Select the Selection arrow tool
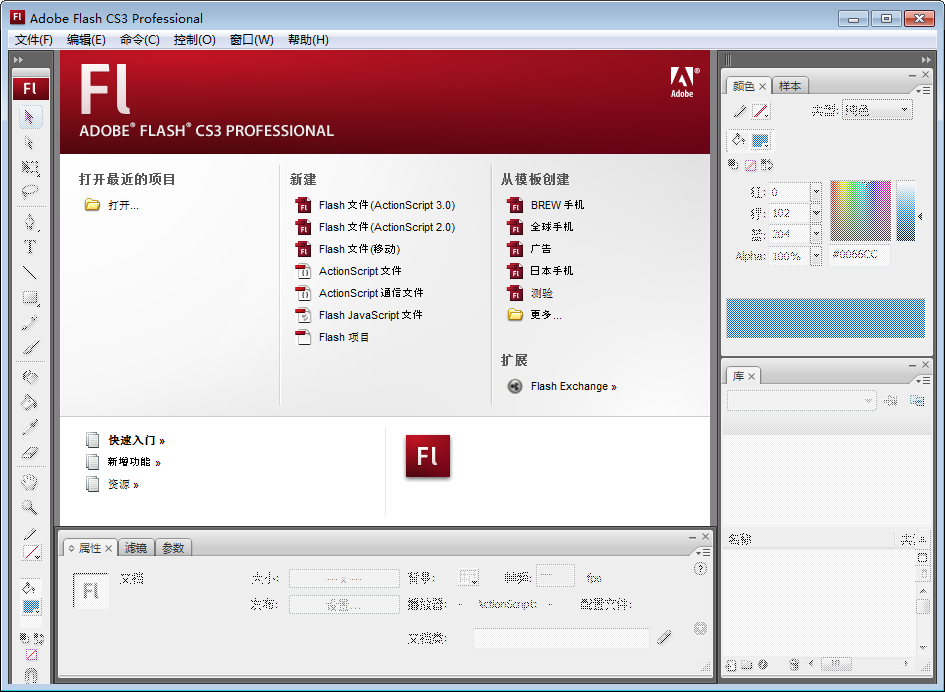The height and width of the screenshot is (692, 945). pyautogui.click(x=30, y=117)
